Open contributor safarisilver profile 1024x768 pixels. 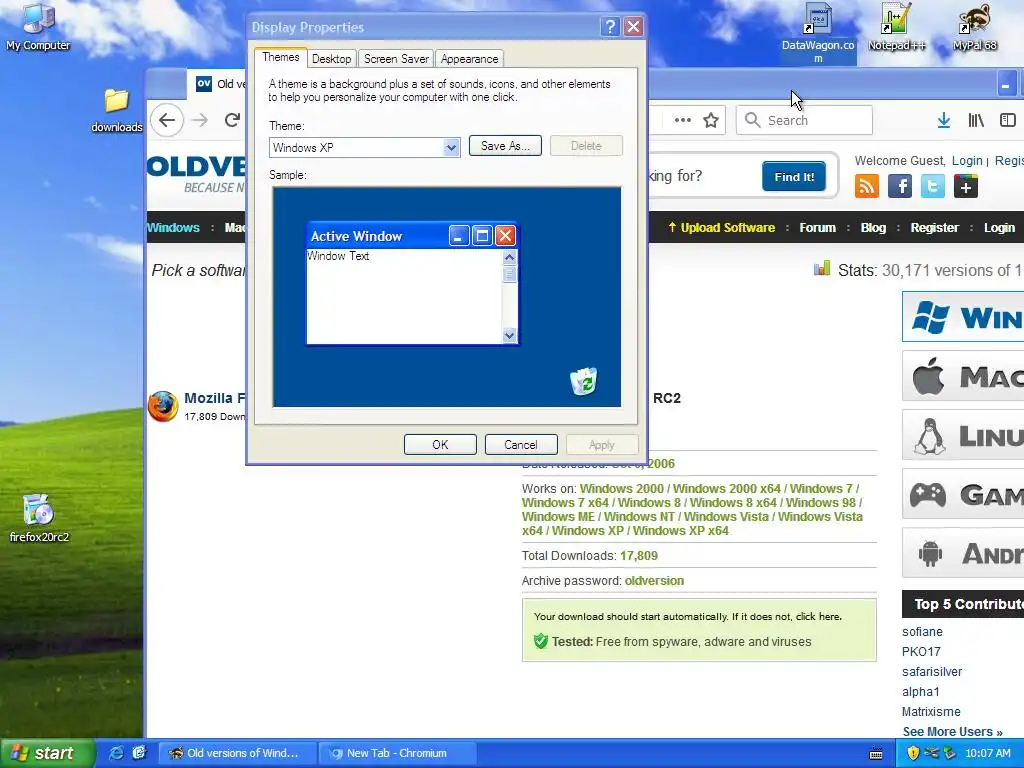932,671
